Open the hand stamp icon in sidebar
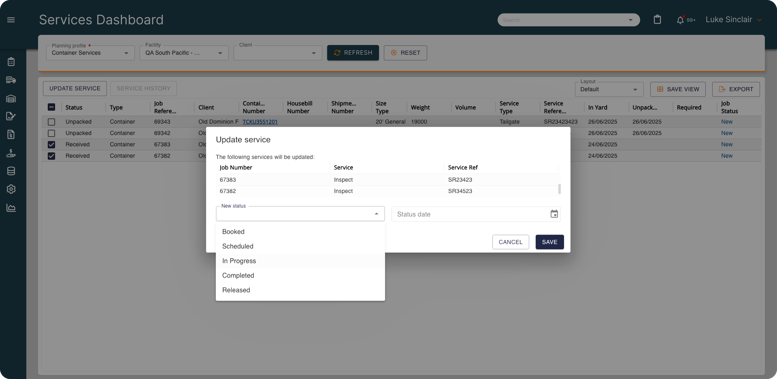 11,153
